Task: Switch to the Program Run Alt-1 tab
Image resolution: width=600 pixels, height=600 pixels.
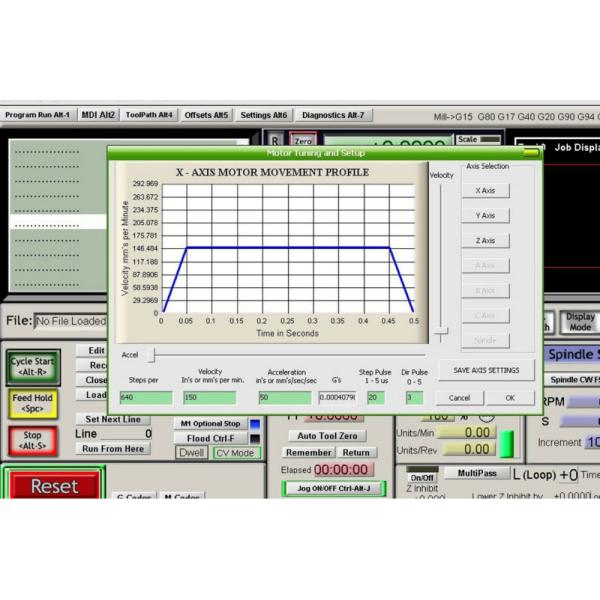Action: (37, 115)
